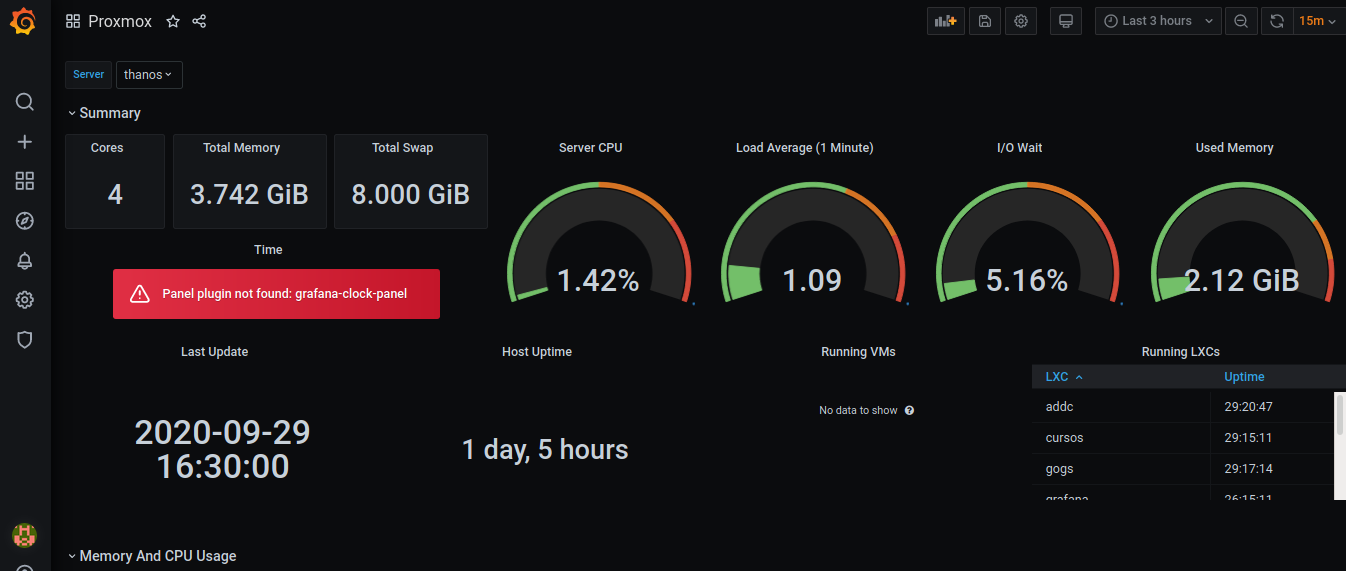Open the thanos server dropdown

149,75
